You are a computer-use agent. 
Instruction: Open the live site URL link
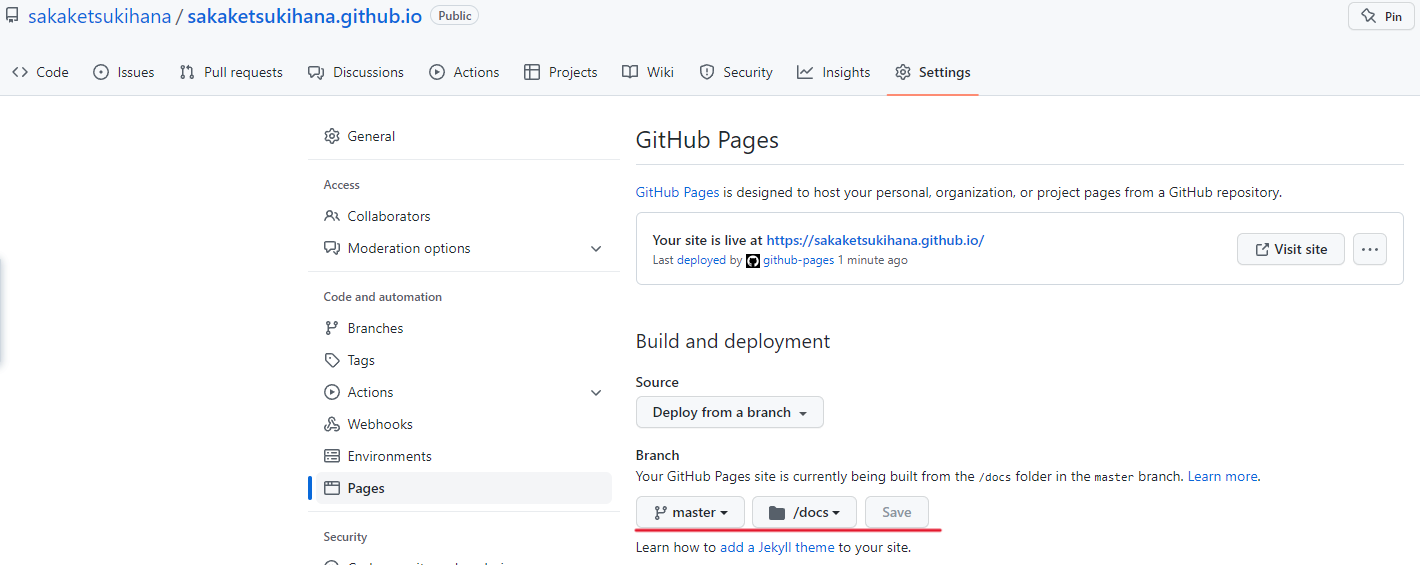pyautogui.click(x=875, y=240)
